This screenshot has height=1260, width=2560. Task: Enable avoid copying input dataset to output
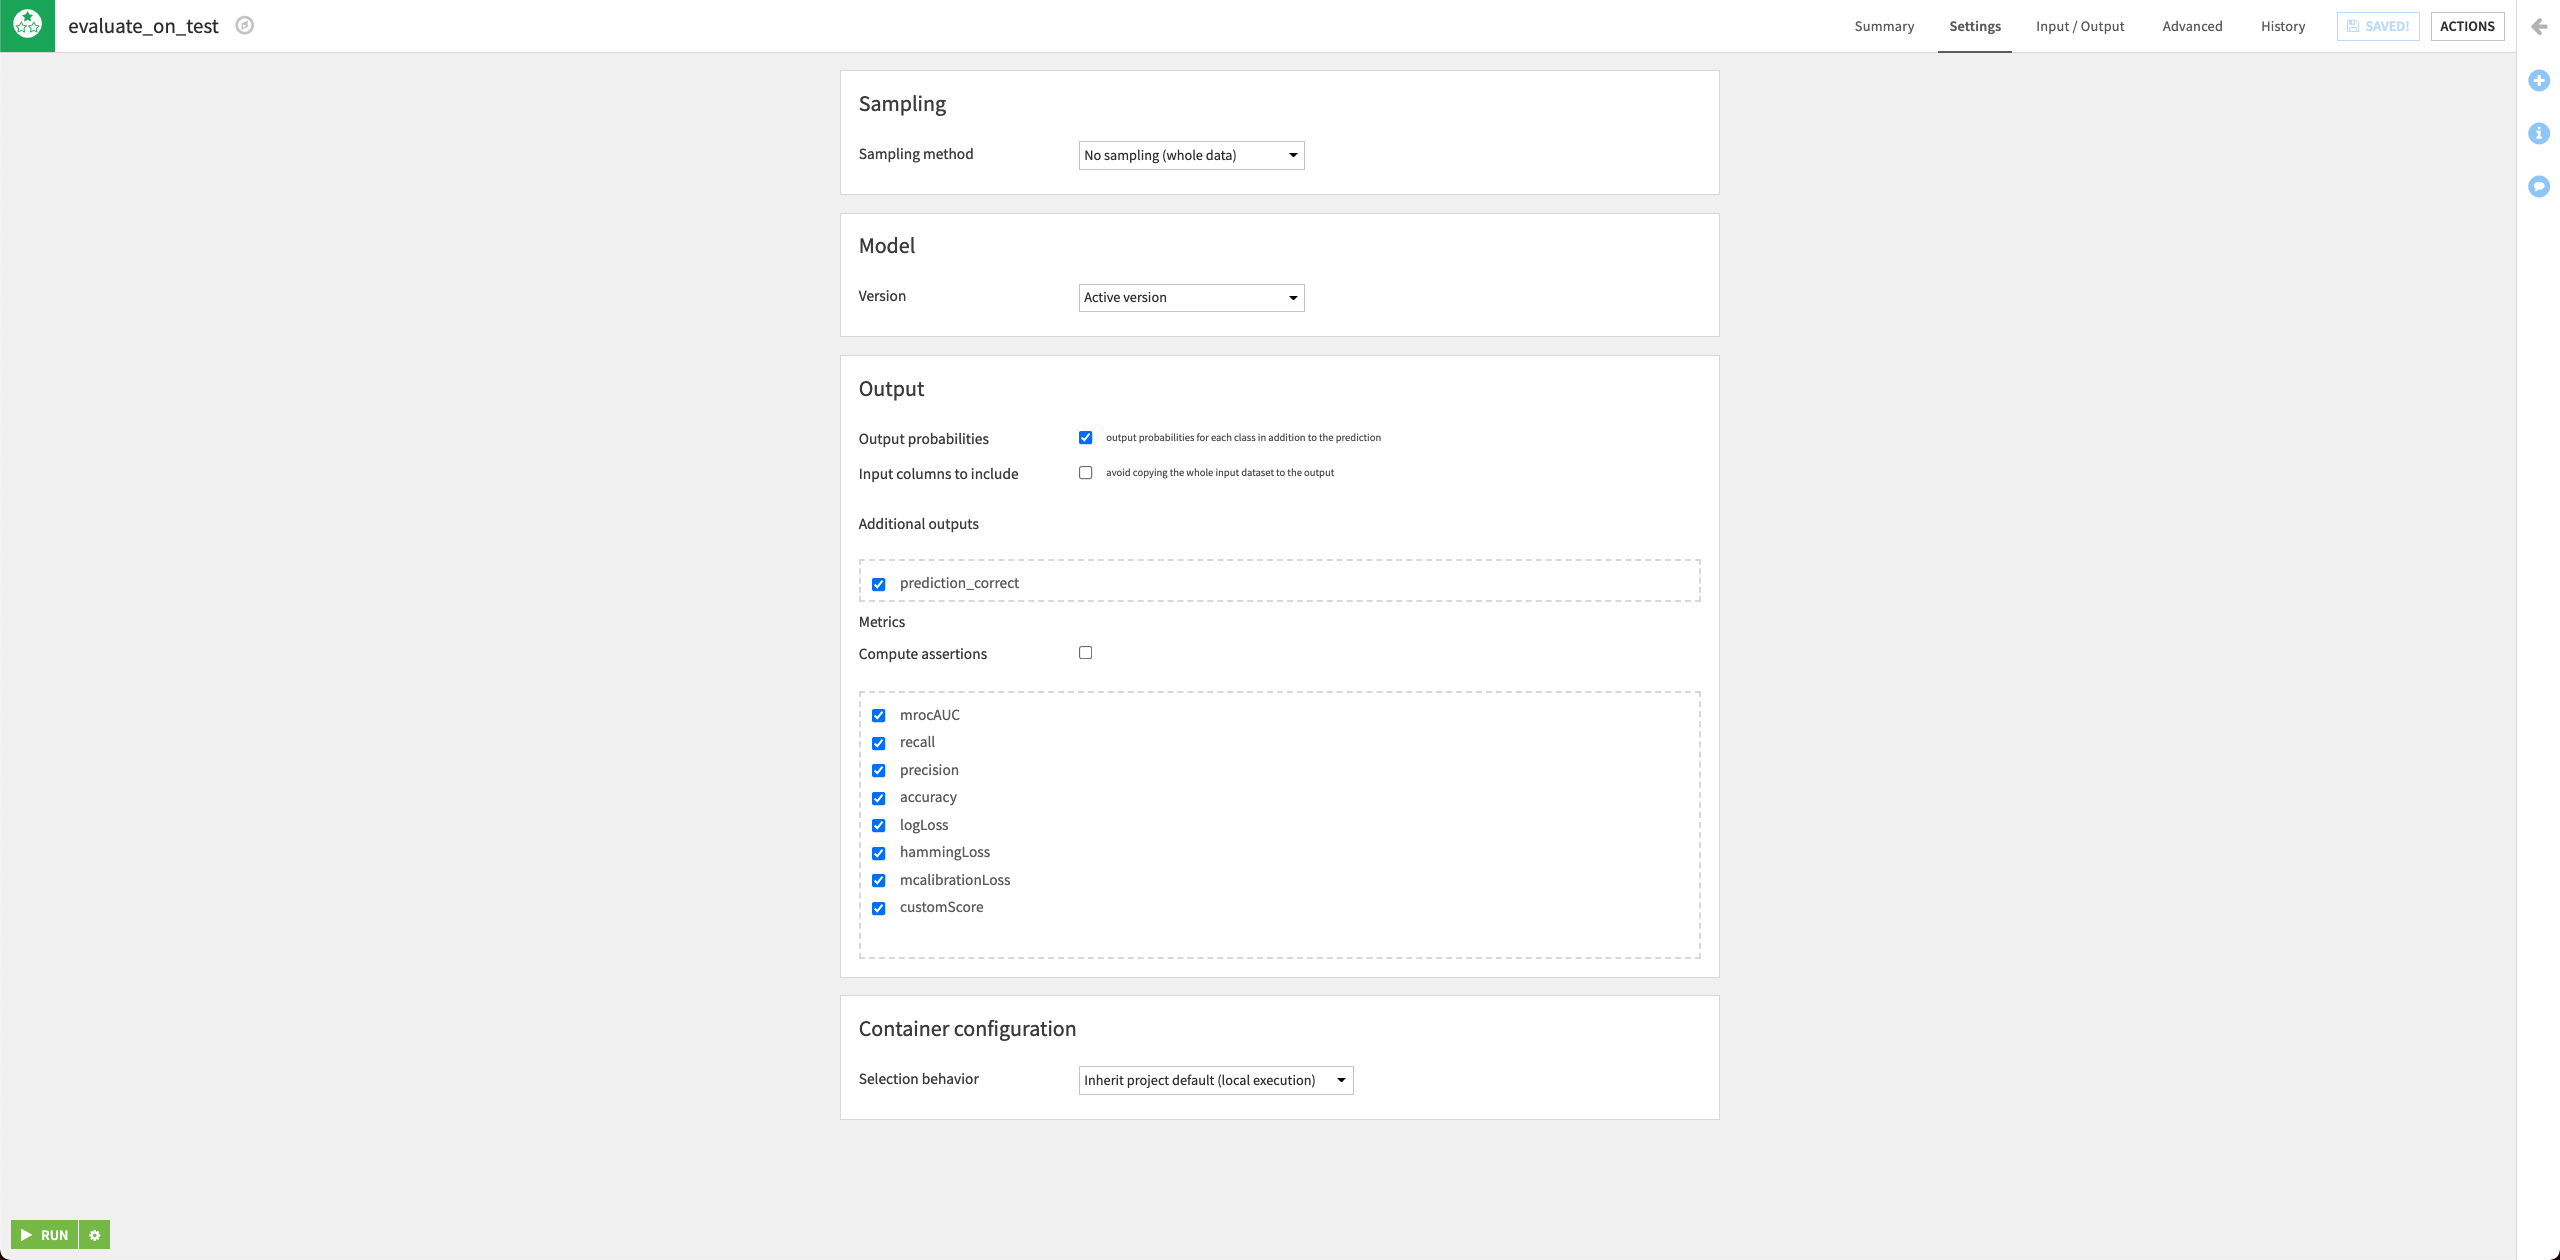click(x=1086, y=472)
